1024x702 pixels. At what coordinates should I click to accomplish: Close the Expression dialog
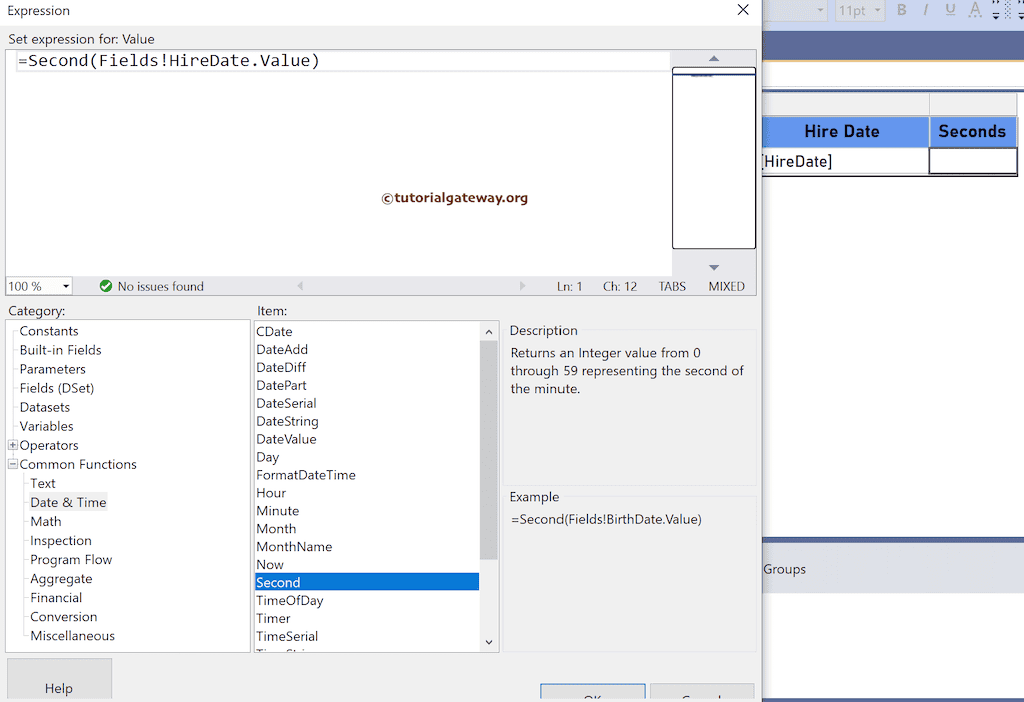(743, 10)
